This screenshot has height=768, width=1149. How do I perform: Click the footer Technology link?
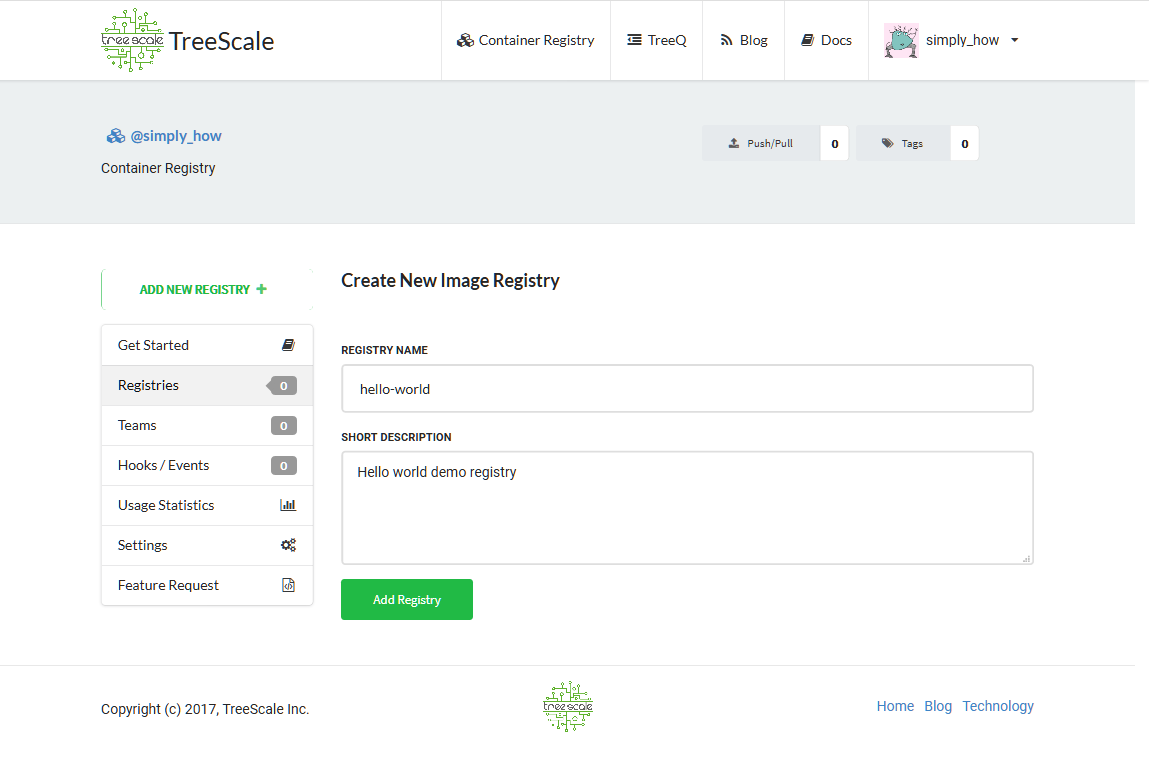point(998,706)
